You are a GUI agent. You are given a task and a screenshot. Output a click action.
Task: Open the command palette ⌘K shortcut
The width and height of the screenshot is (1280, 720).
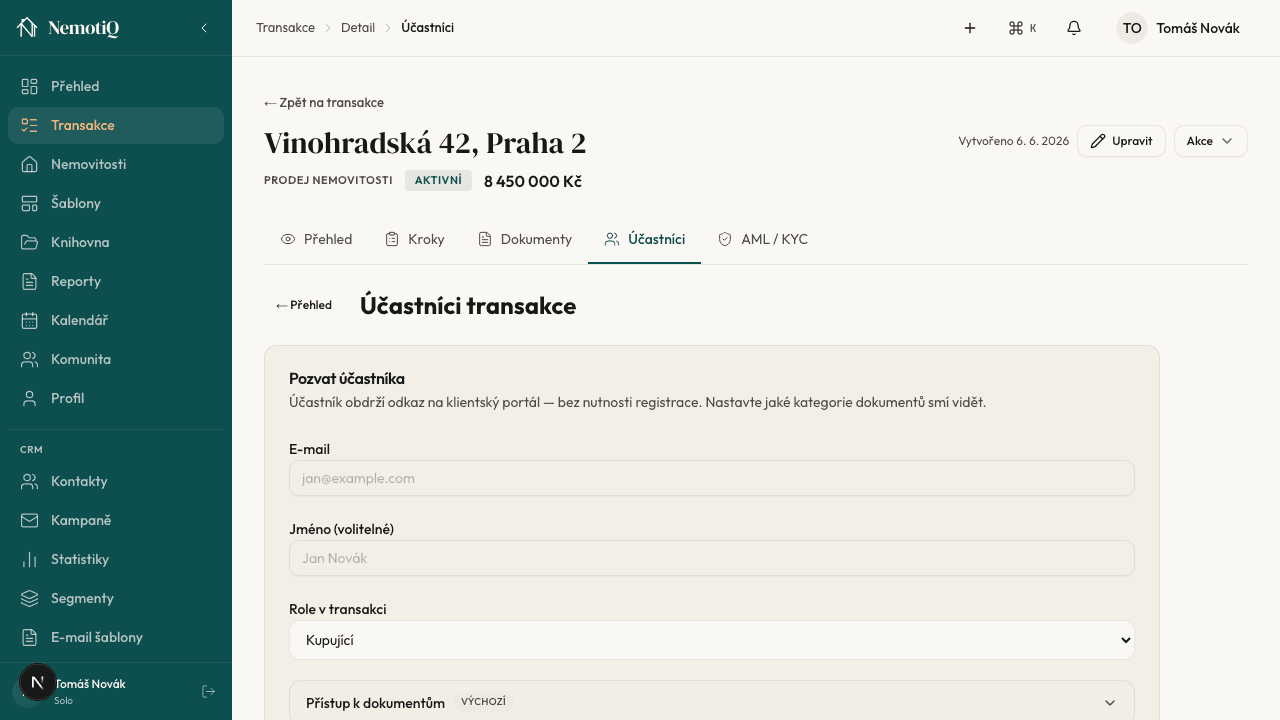tap(1022, 28)
